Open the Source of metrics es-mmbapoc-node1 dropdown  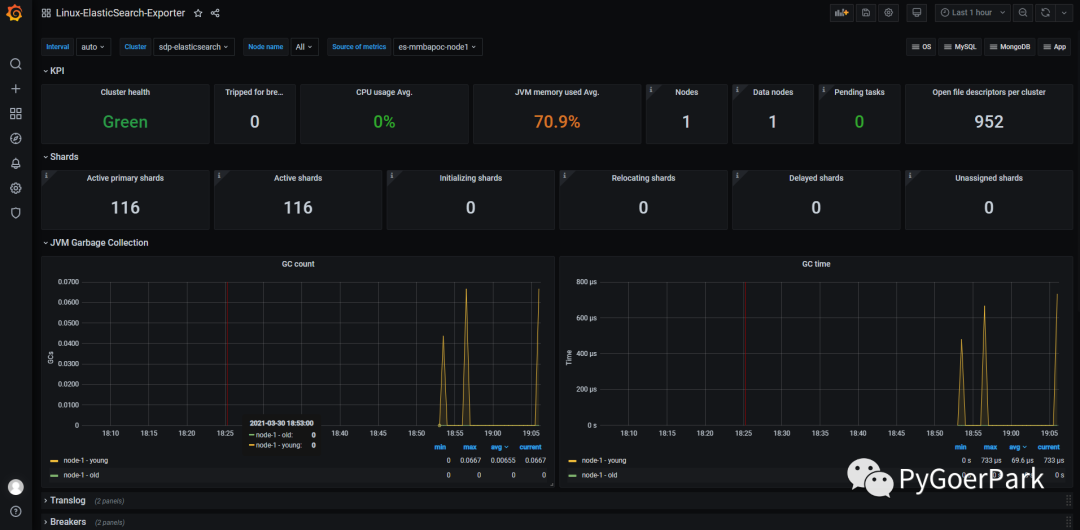click(437, 47)
